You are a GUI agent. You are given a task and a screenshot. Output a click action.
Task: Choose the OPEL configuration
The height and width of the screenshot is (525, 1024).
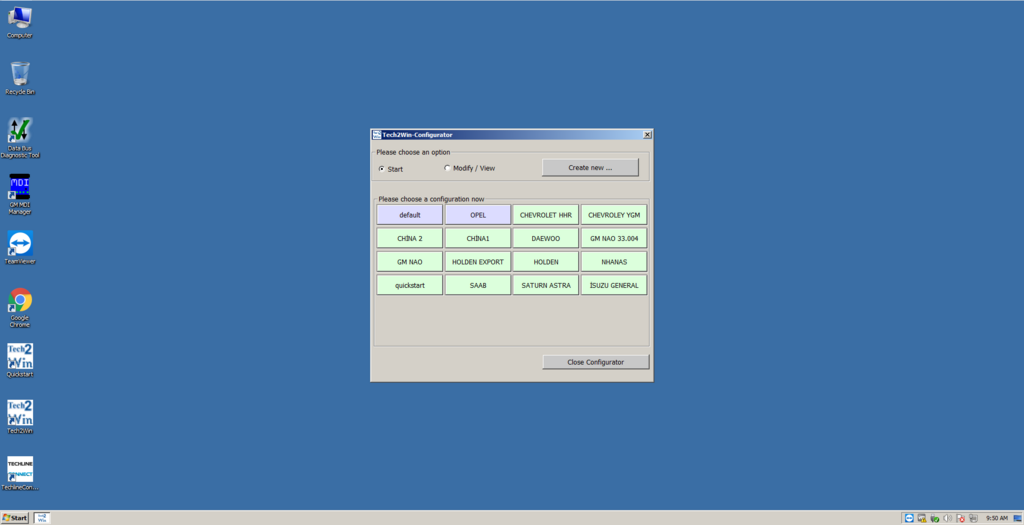(477, 215)
